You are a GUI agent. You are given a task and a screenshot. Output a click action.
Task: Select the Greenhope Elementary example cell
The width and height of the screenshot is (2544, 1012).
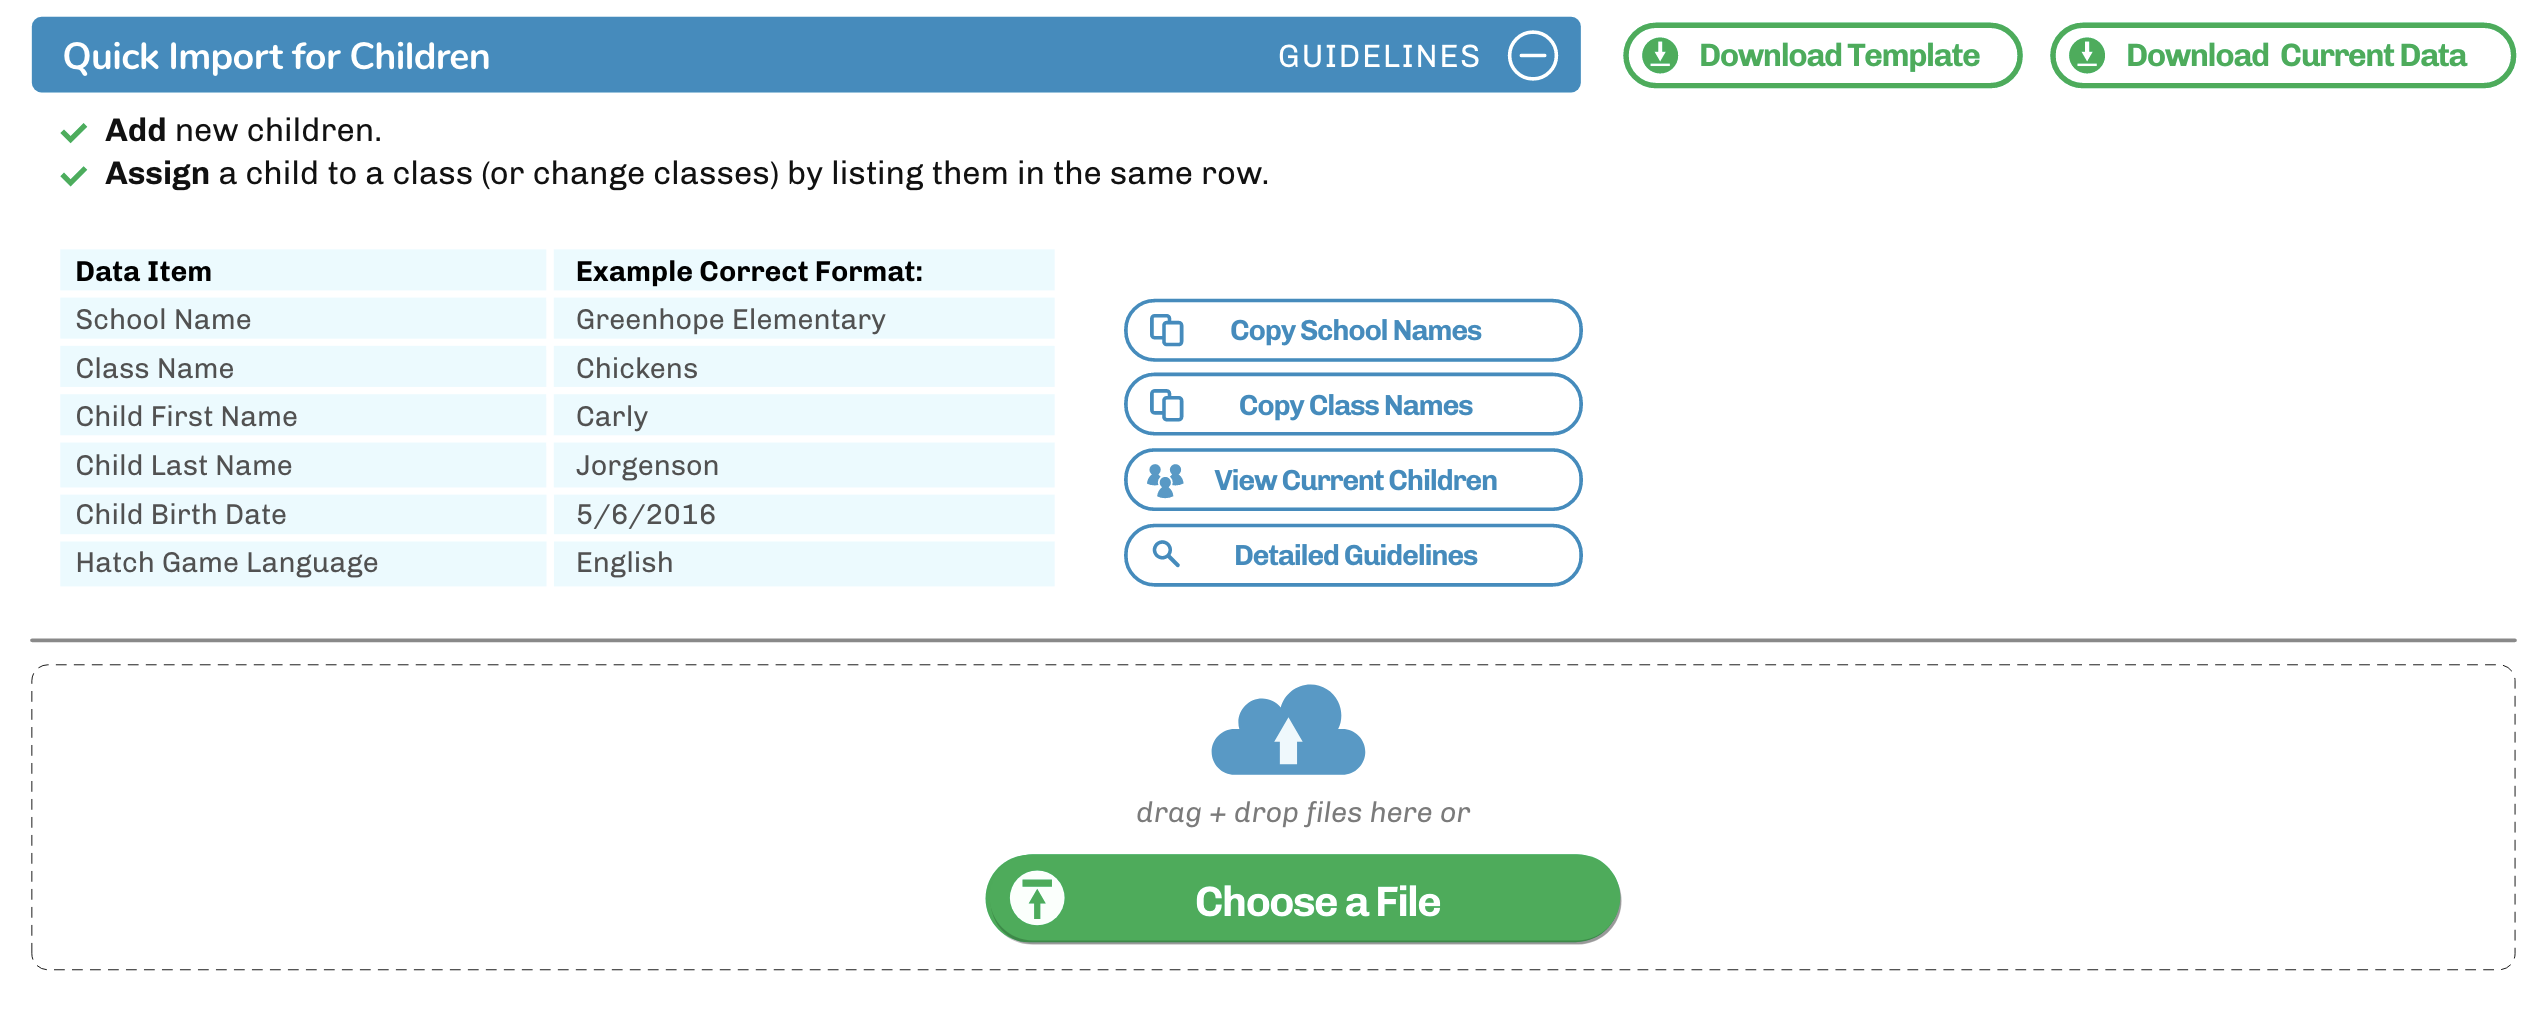point(730,320)
